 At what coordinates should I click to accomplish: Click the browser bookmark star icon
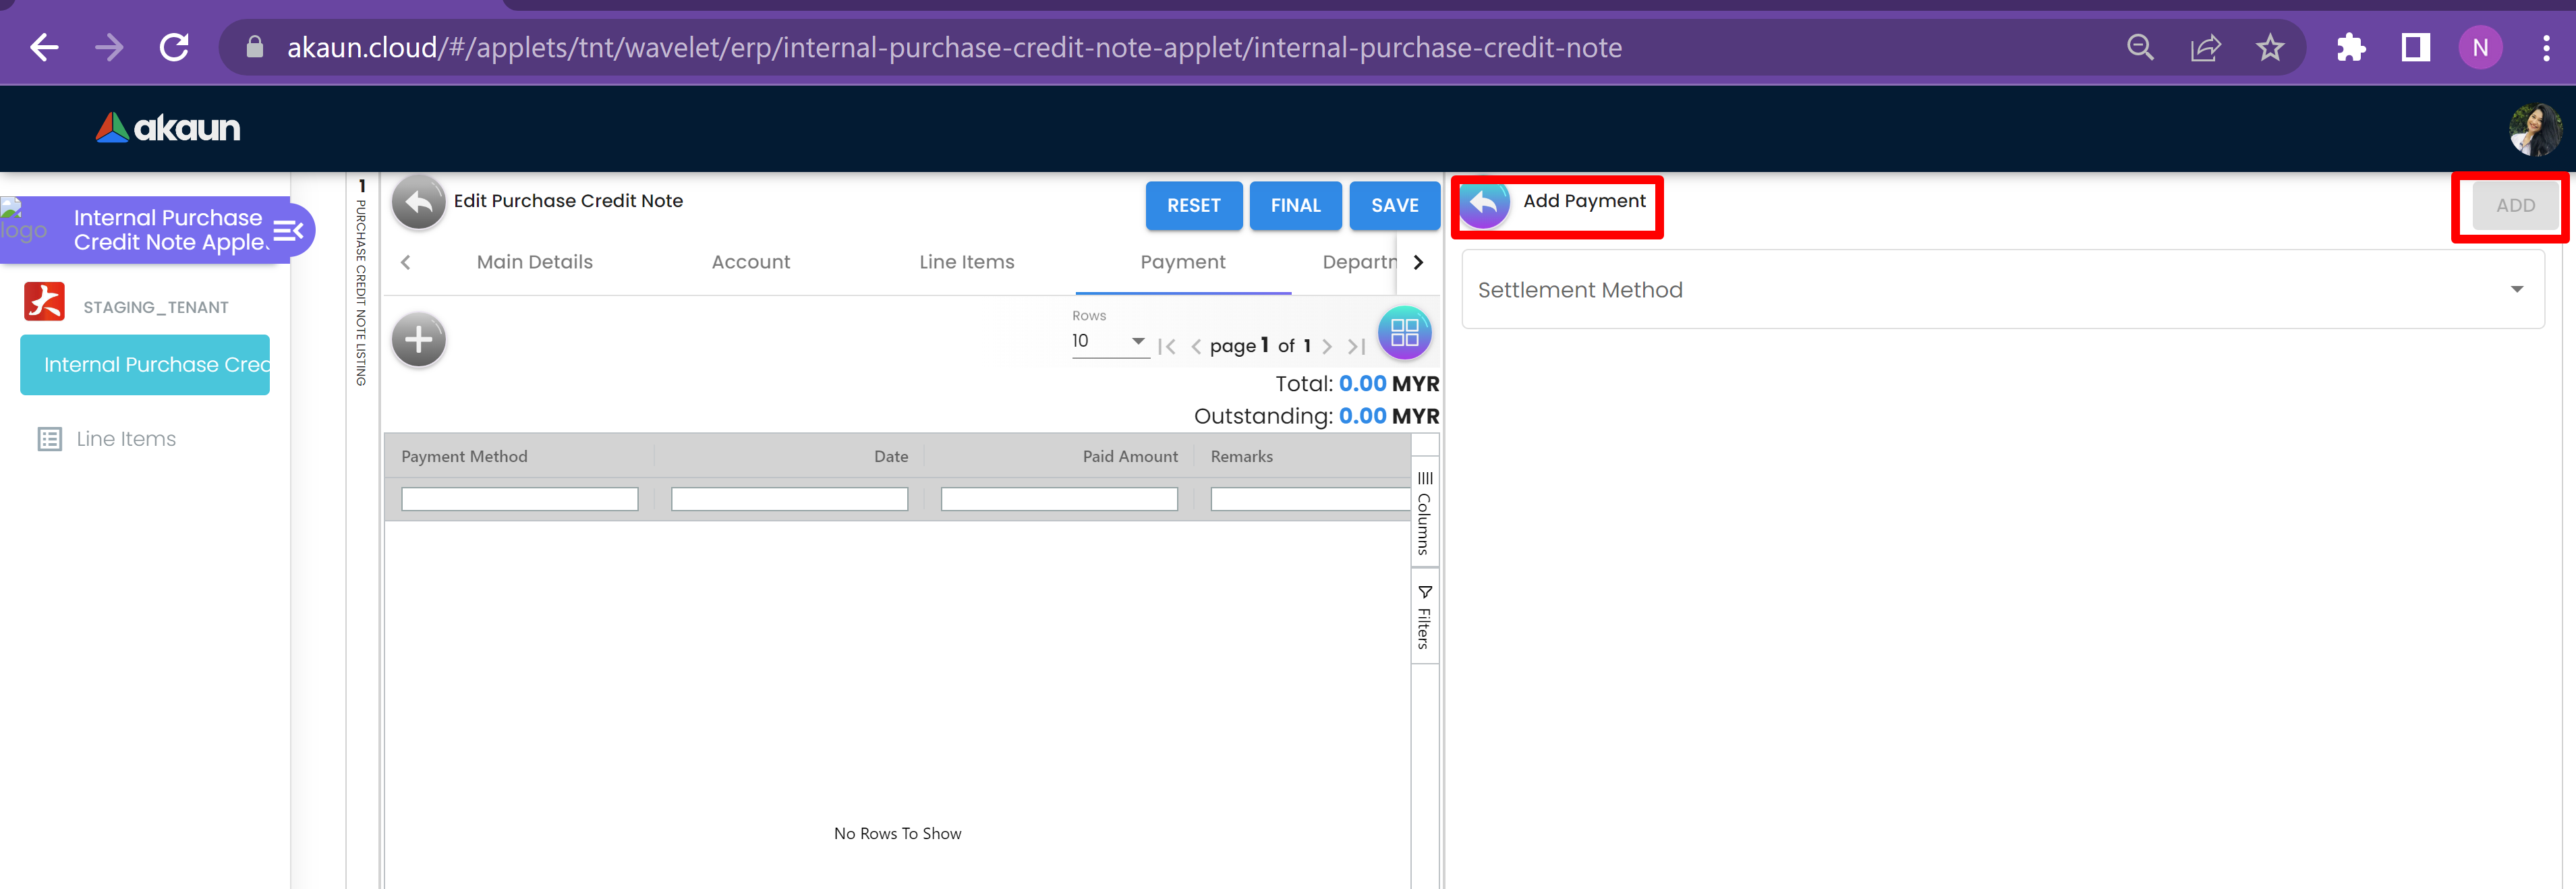(x=2269, y=48)
